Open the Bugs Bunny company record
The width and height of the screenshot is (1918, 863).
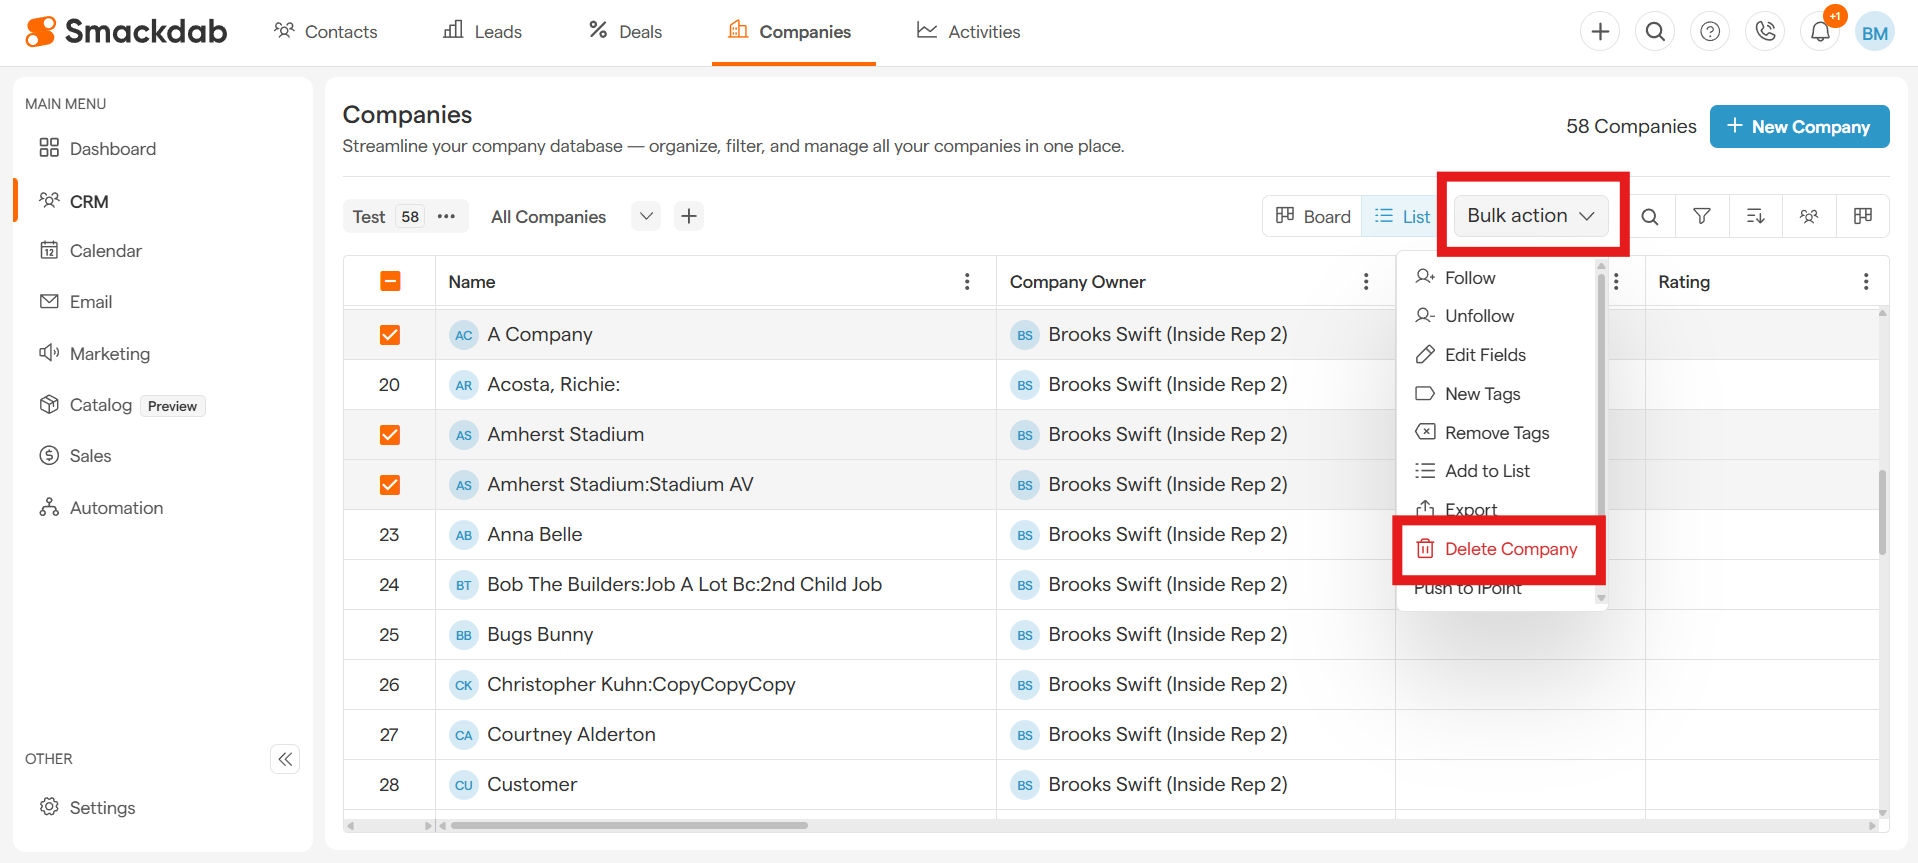point(540,635)
